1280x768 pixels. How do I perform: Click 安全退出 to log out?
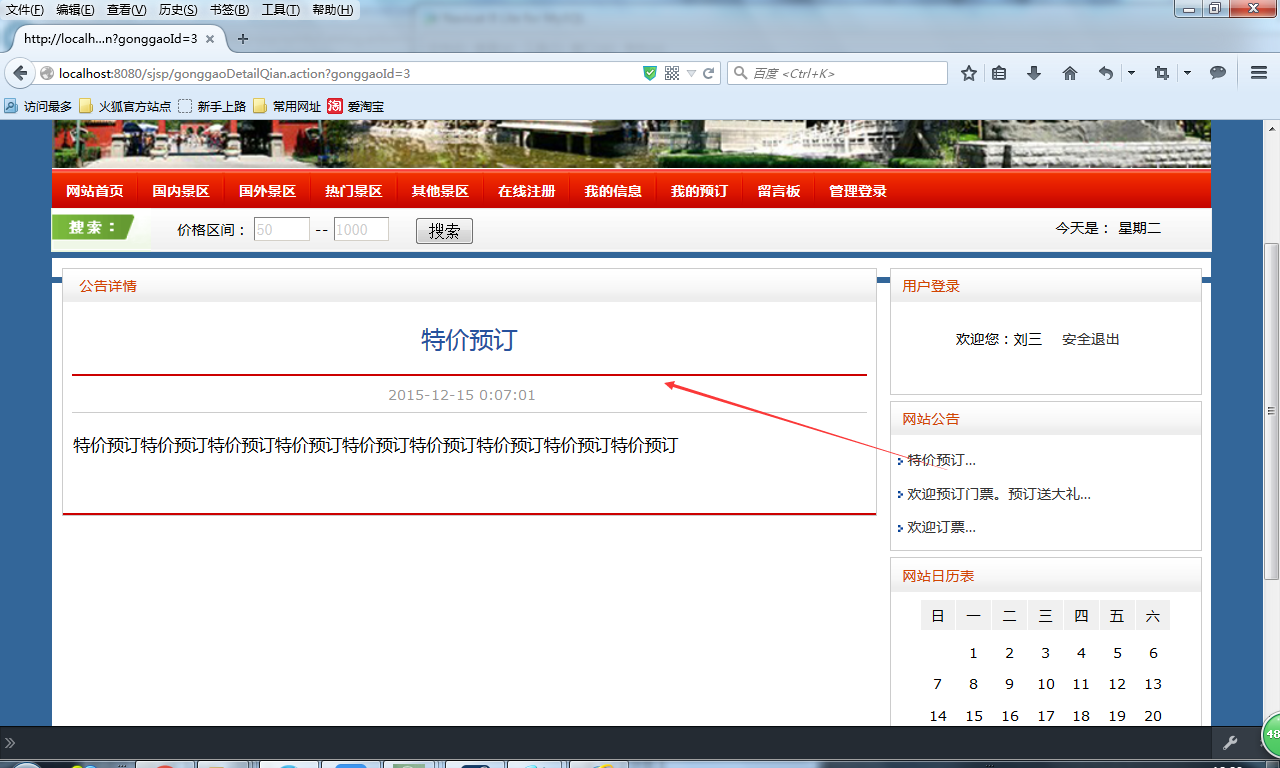point(1091,339)
